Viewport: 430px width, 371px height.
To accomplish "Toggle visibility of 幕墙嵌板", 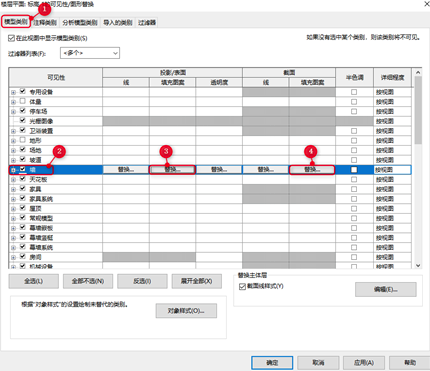I will pos(23,227).
